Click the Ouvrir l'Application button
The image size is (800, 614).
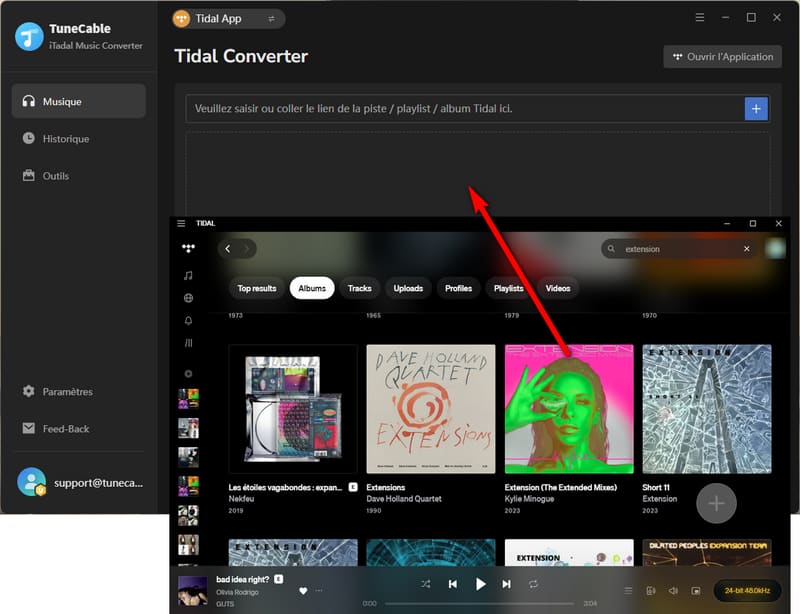722,57
